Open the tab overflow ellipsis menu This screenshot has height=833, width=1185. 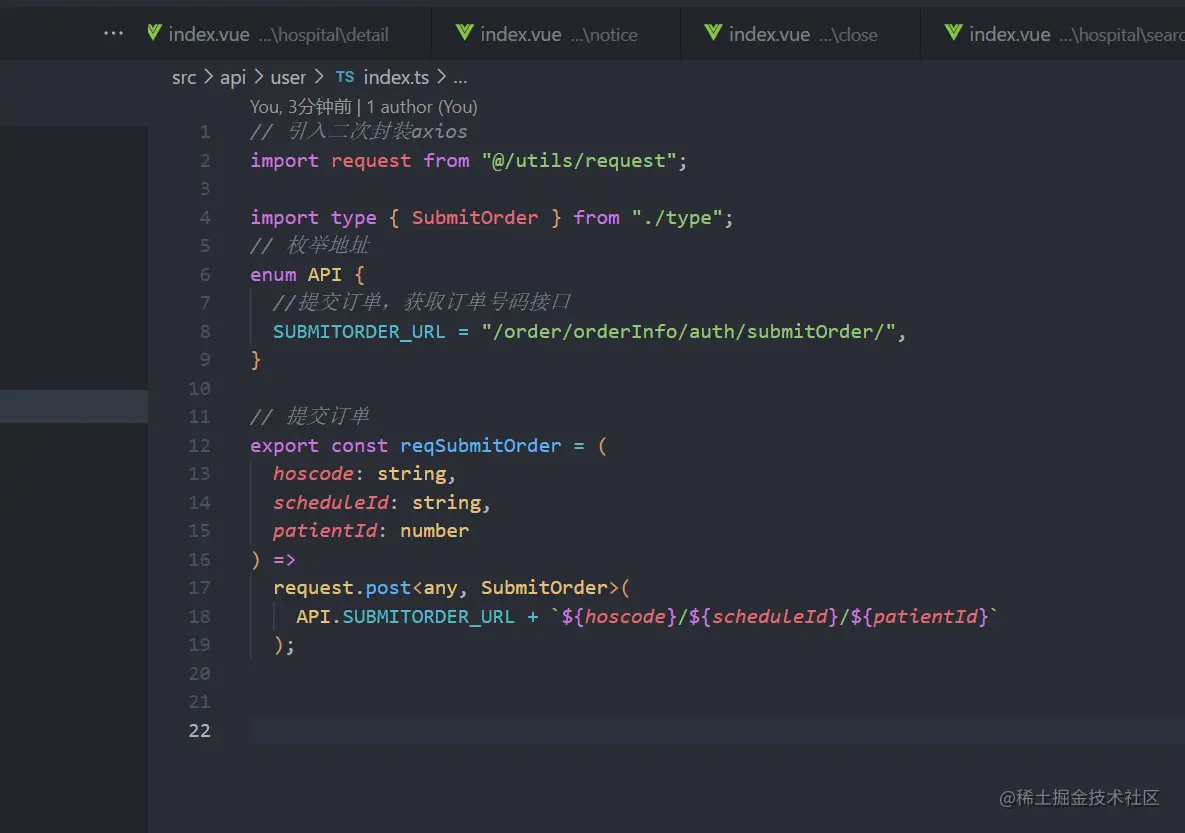113,33
